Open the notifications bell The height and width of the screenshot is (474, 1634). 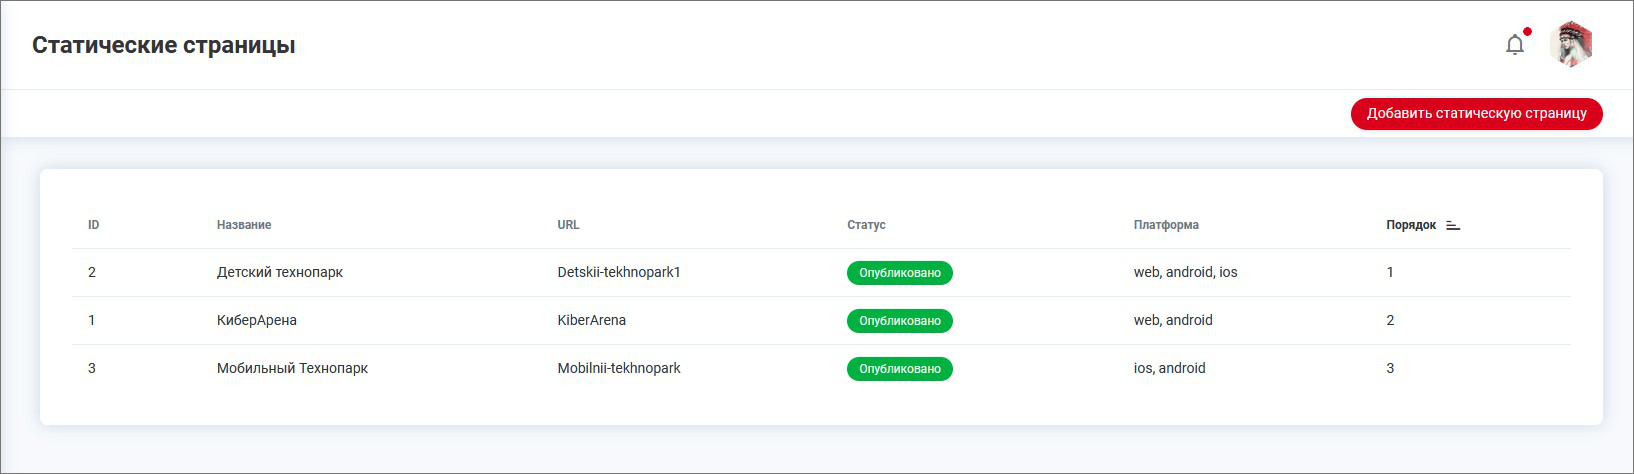pyautogui.click(x=1515, y=45)
